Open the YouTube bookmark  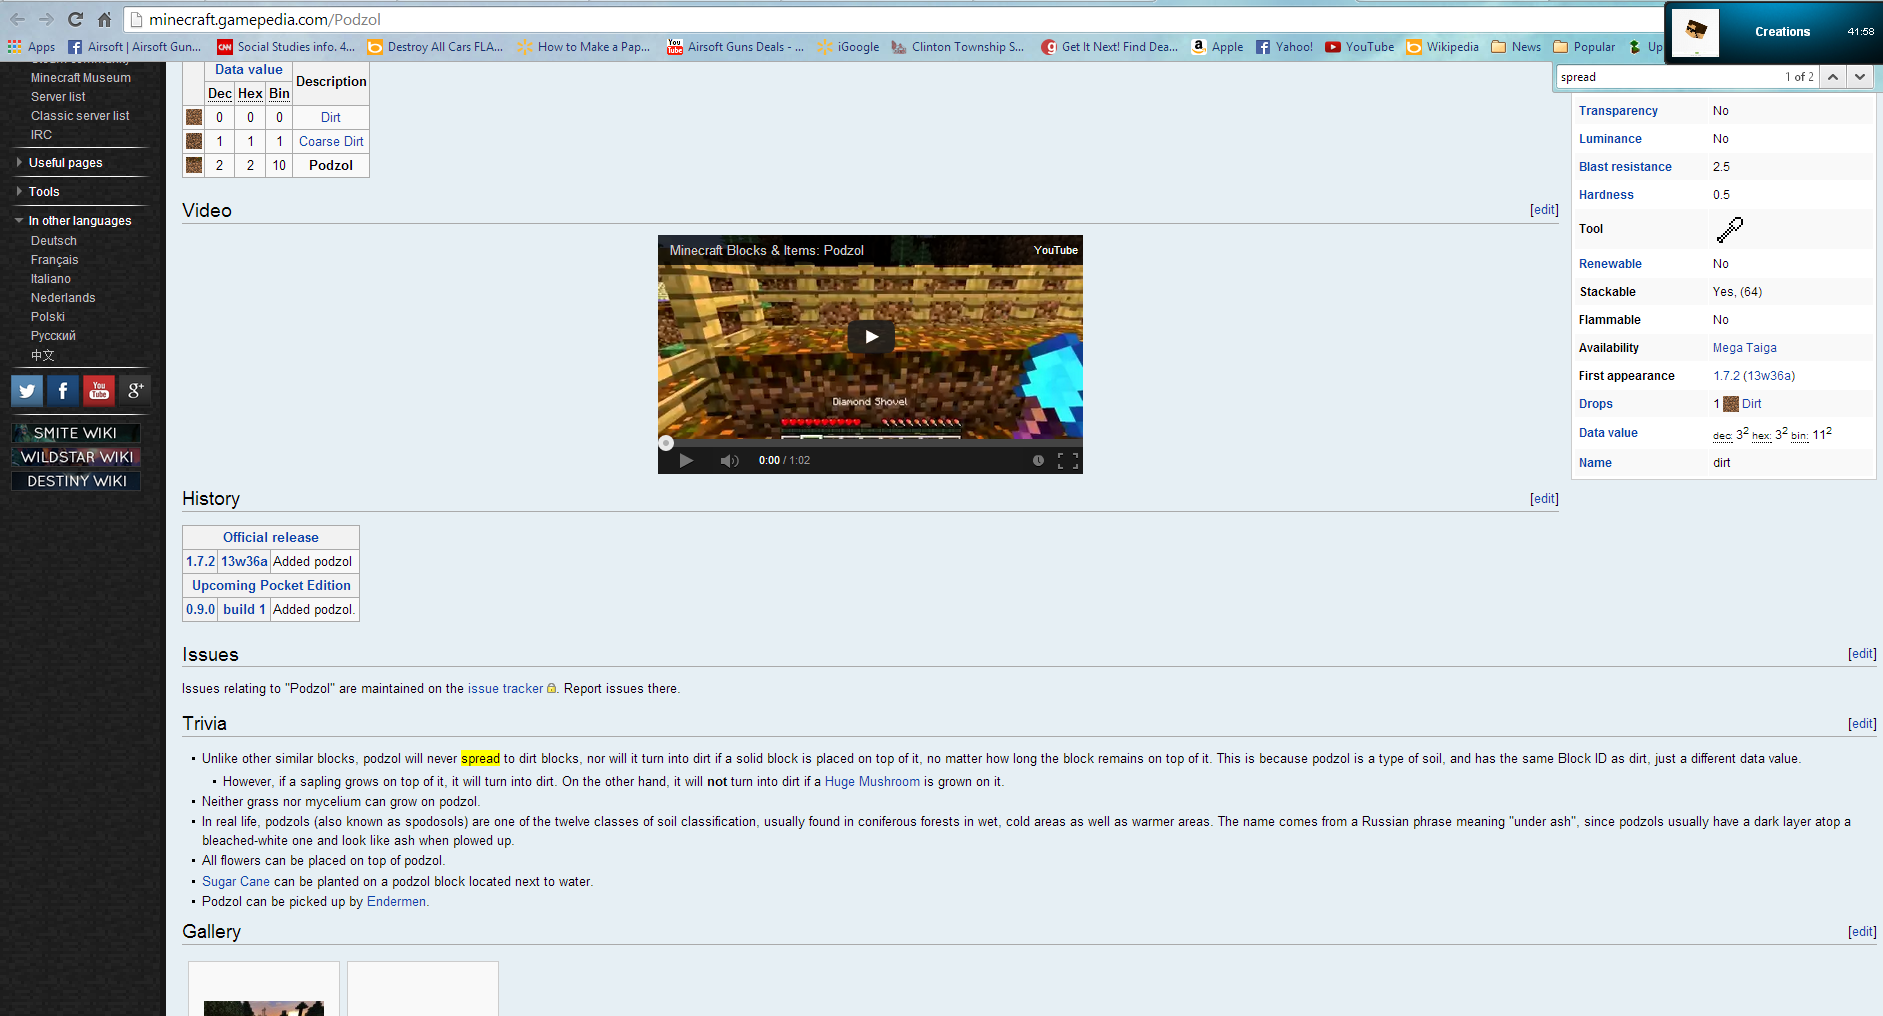1360,47
